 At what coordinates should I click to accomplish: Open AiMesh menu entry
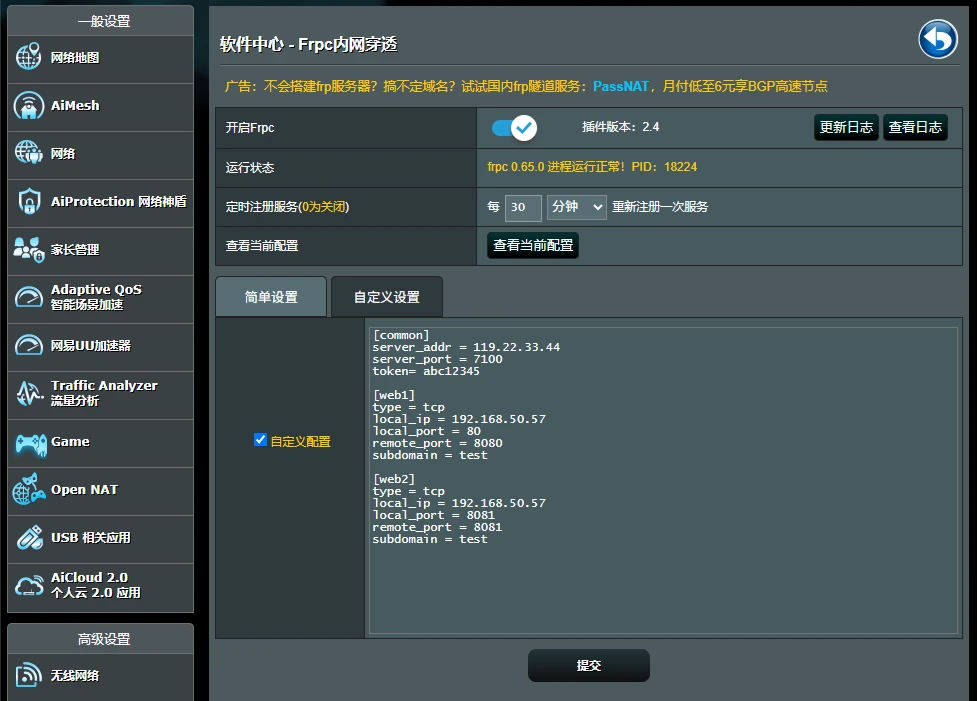point(100,107)
